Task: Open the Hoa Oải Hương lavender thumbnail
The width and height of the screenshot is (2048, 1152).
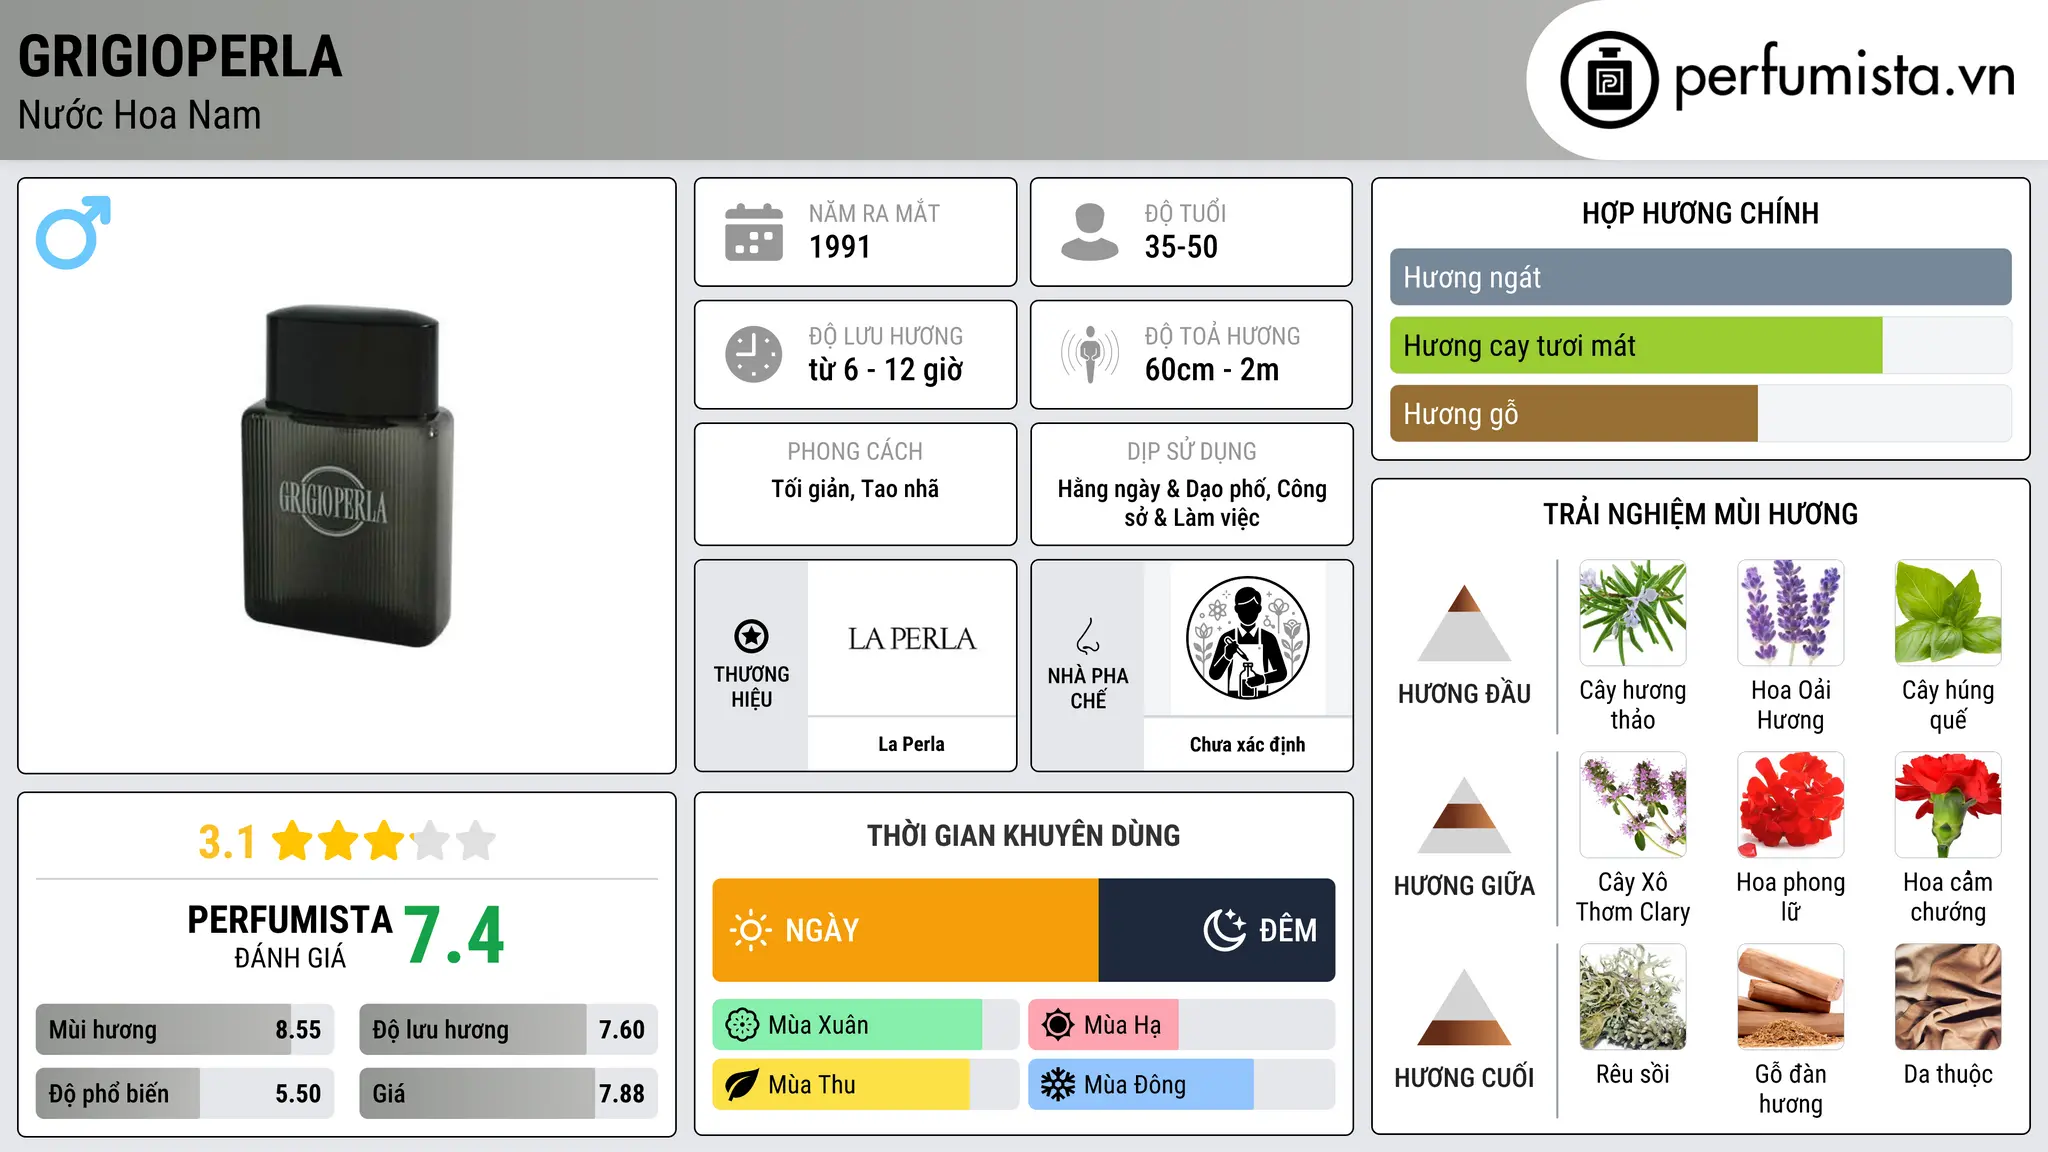Action: (1790, 613)
